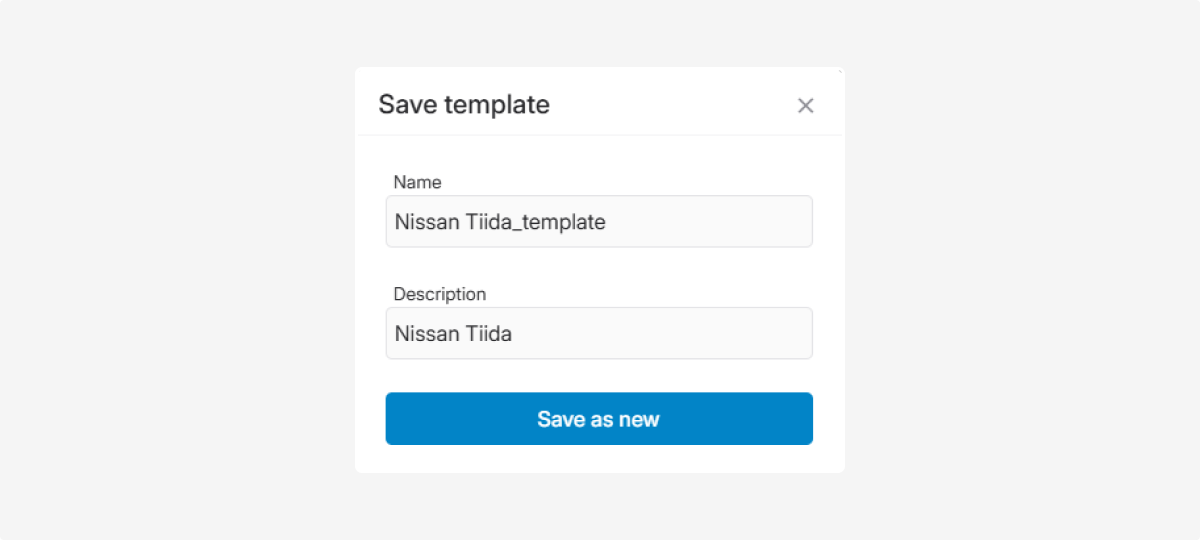Close the Save template dialog
Screen dimensions: 1200x540
pos(805,105)
